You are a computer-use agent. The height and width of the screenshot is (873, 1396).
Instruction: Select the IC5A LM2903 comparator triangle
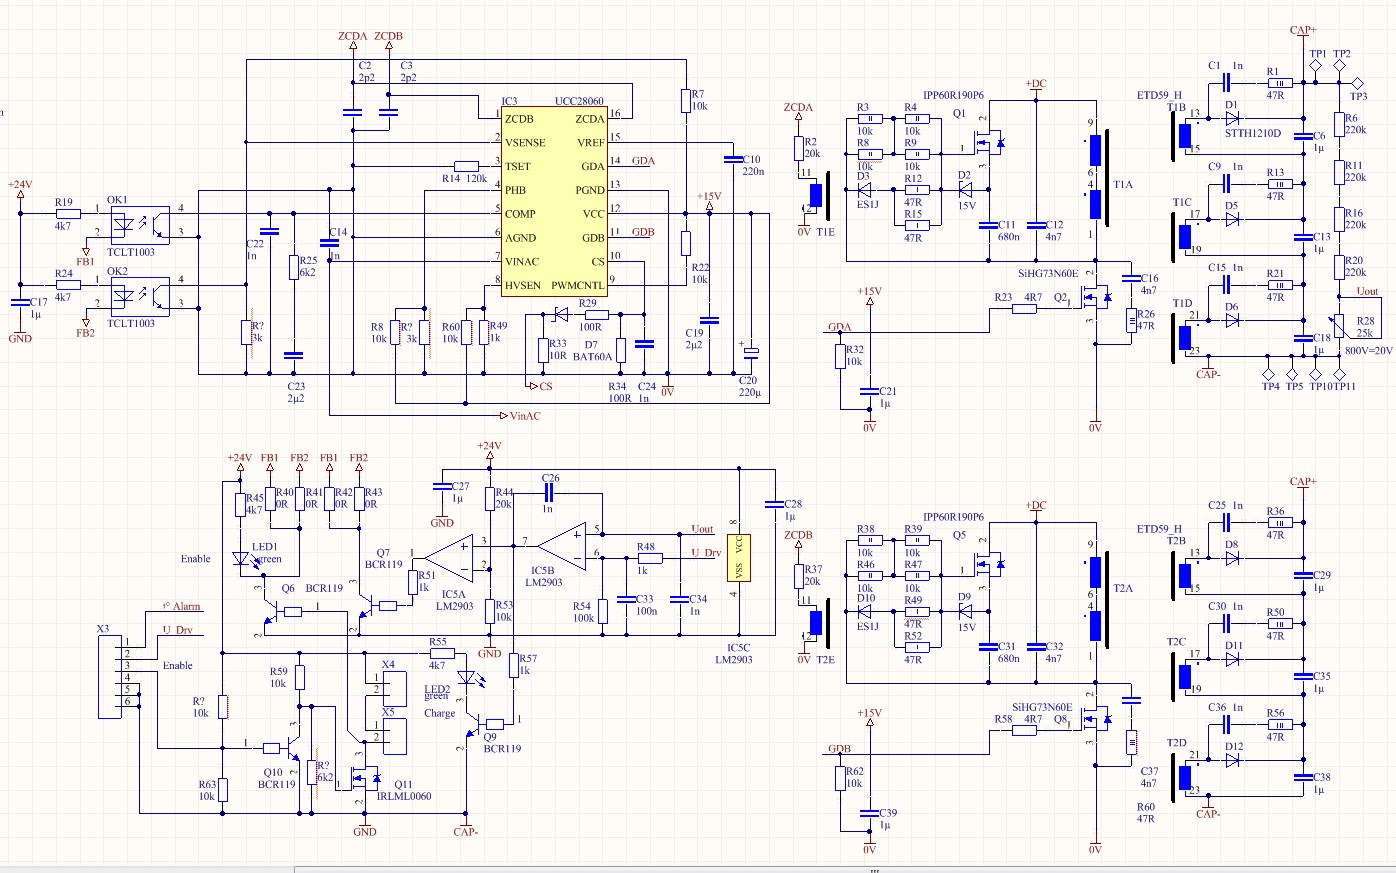[450, 558]
